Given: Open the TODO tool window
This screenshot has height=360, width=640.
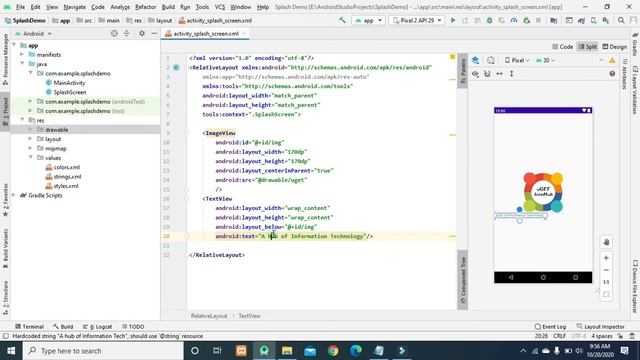Looking at the screenshot, I should click(x=133, y=327).
